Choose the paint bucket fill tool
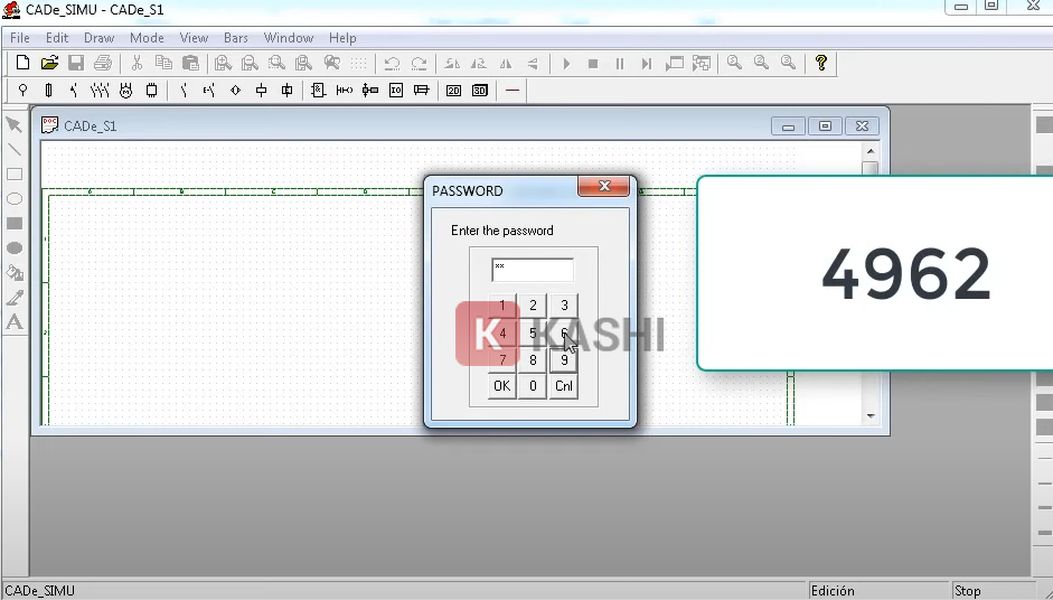 coord(14,273)
